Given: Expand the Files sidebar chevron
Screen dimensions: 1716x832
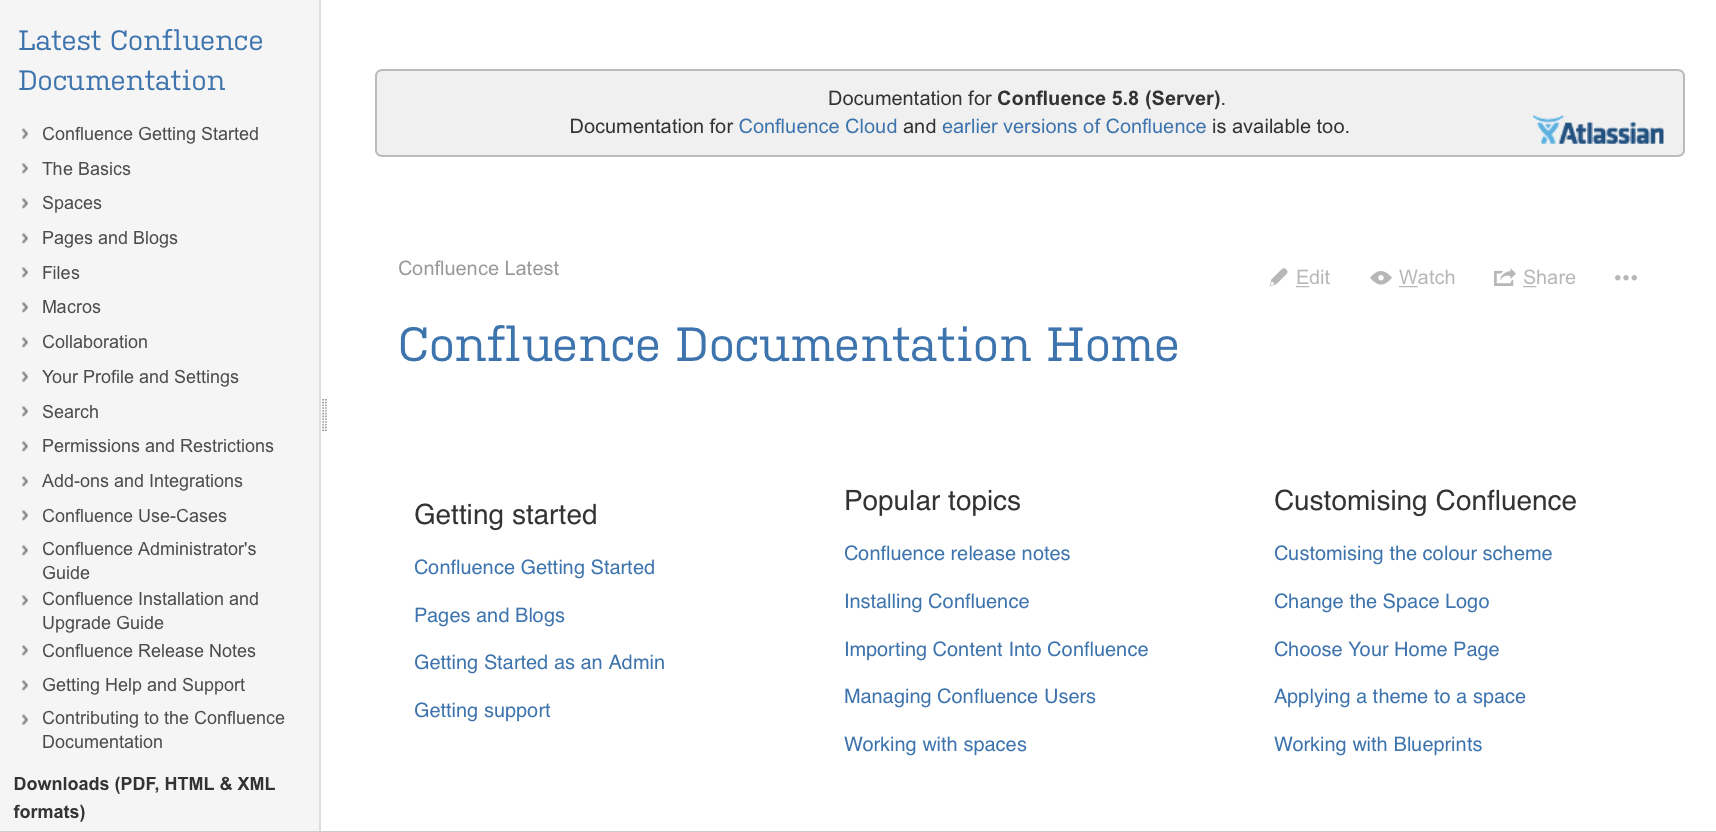Looking at the screenshot, I should coord(25,273).
